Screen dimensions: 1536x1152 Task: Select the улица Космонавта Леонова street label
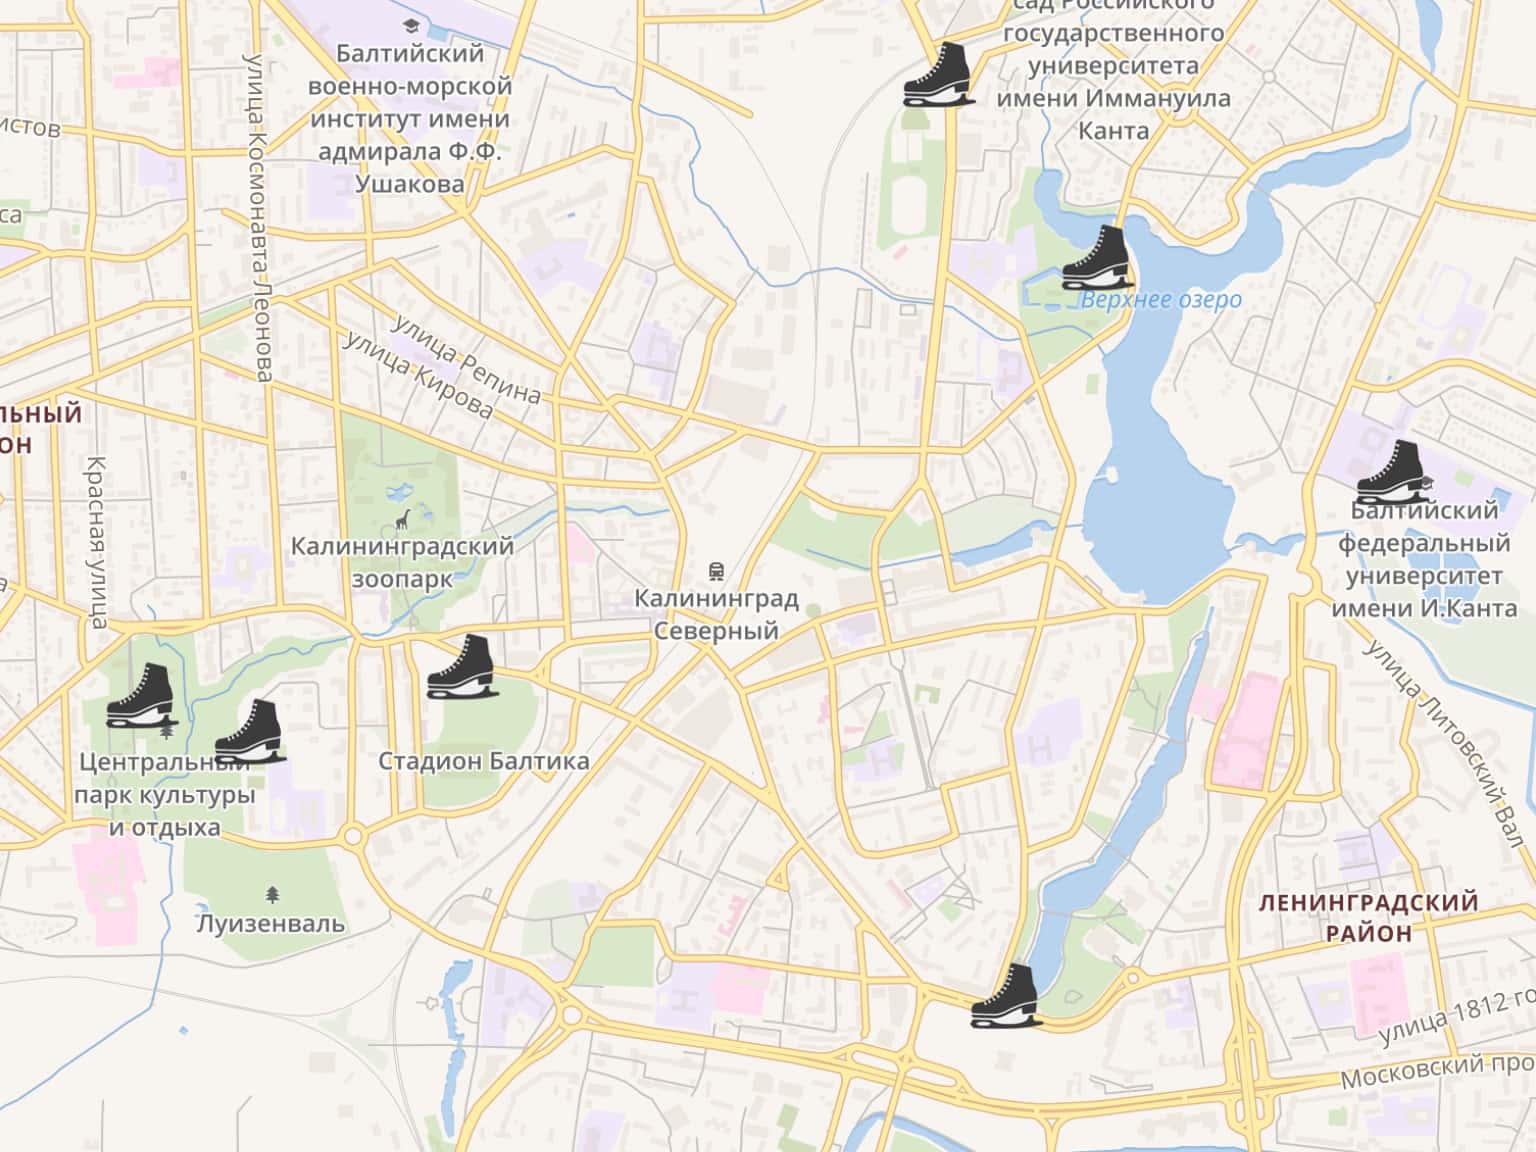[258, 218]
